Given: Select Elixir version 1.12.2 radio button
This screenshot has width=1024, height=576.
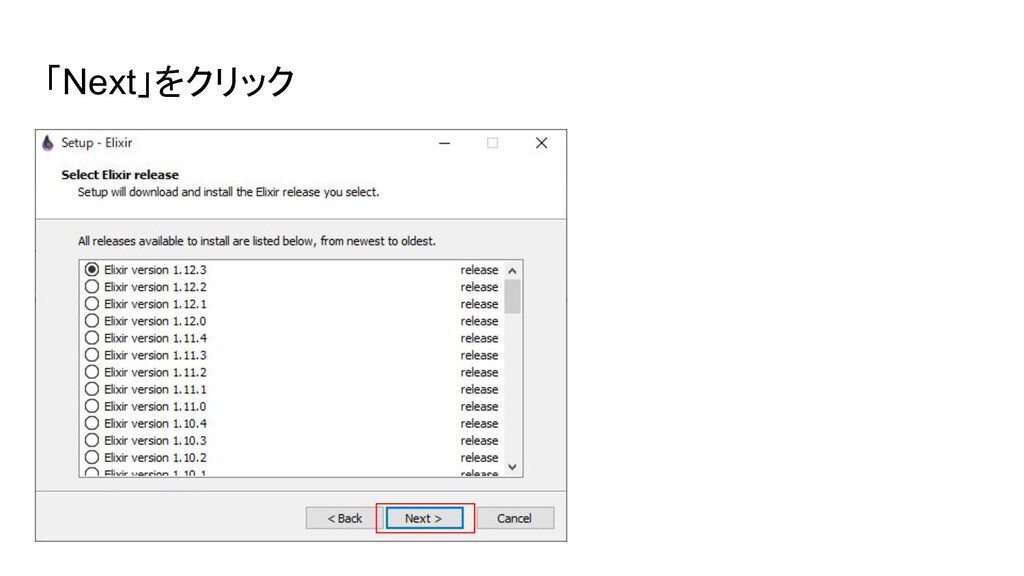Looking at the screenshot, I should [x=92, y=287].
